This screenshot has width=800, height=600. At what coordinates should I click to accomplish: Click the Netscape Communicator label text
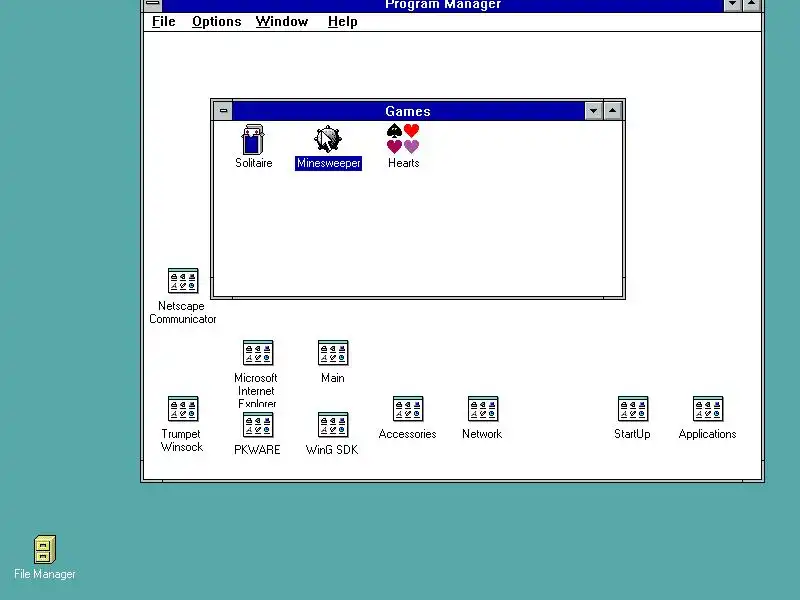[x=183, y=312]
